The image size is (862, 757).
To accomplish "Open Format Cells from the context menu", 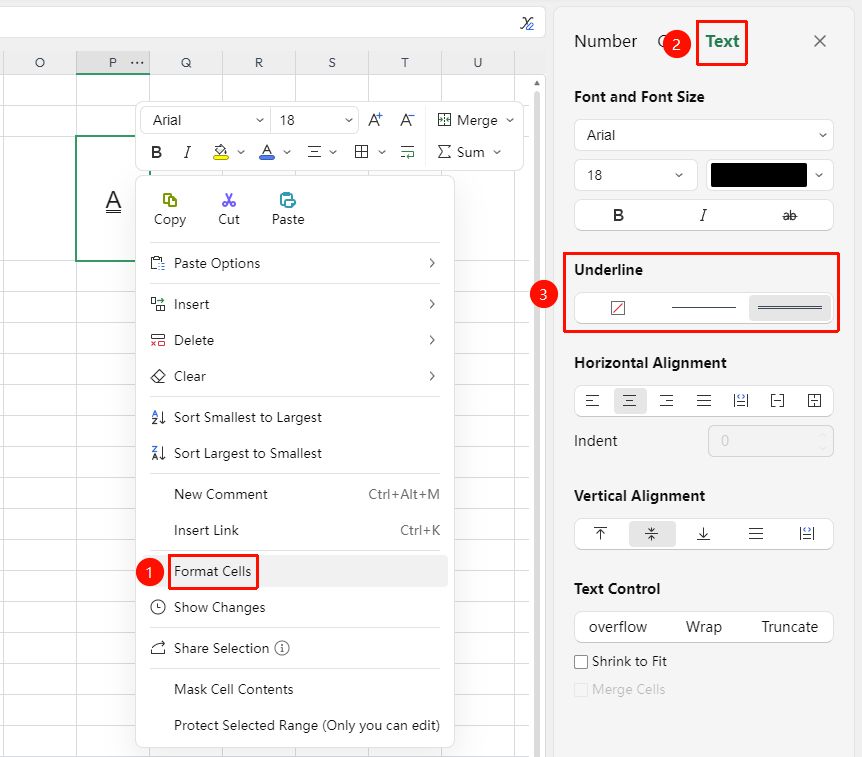I will point(212,571).
